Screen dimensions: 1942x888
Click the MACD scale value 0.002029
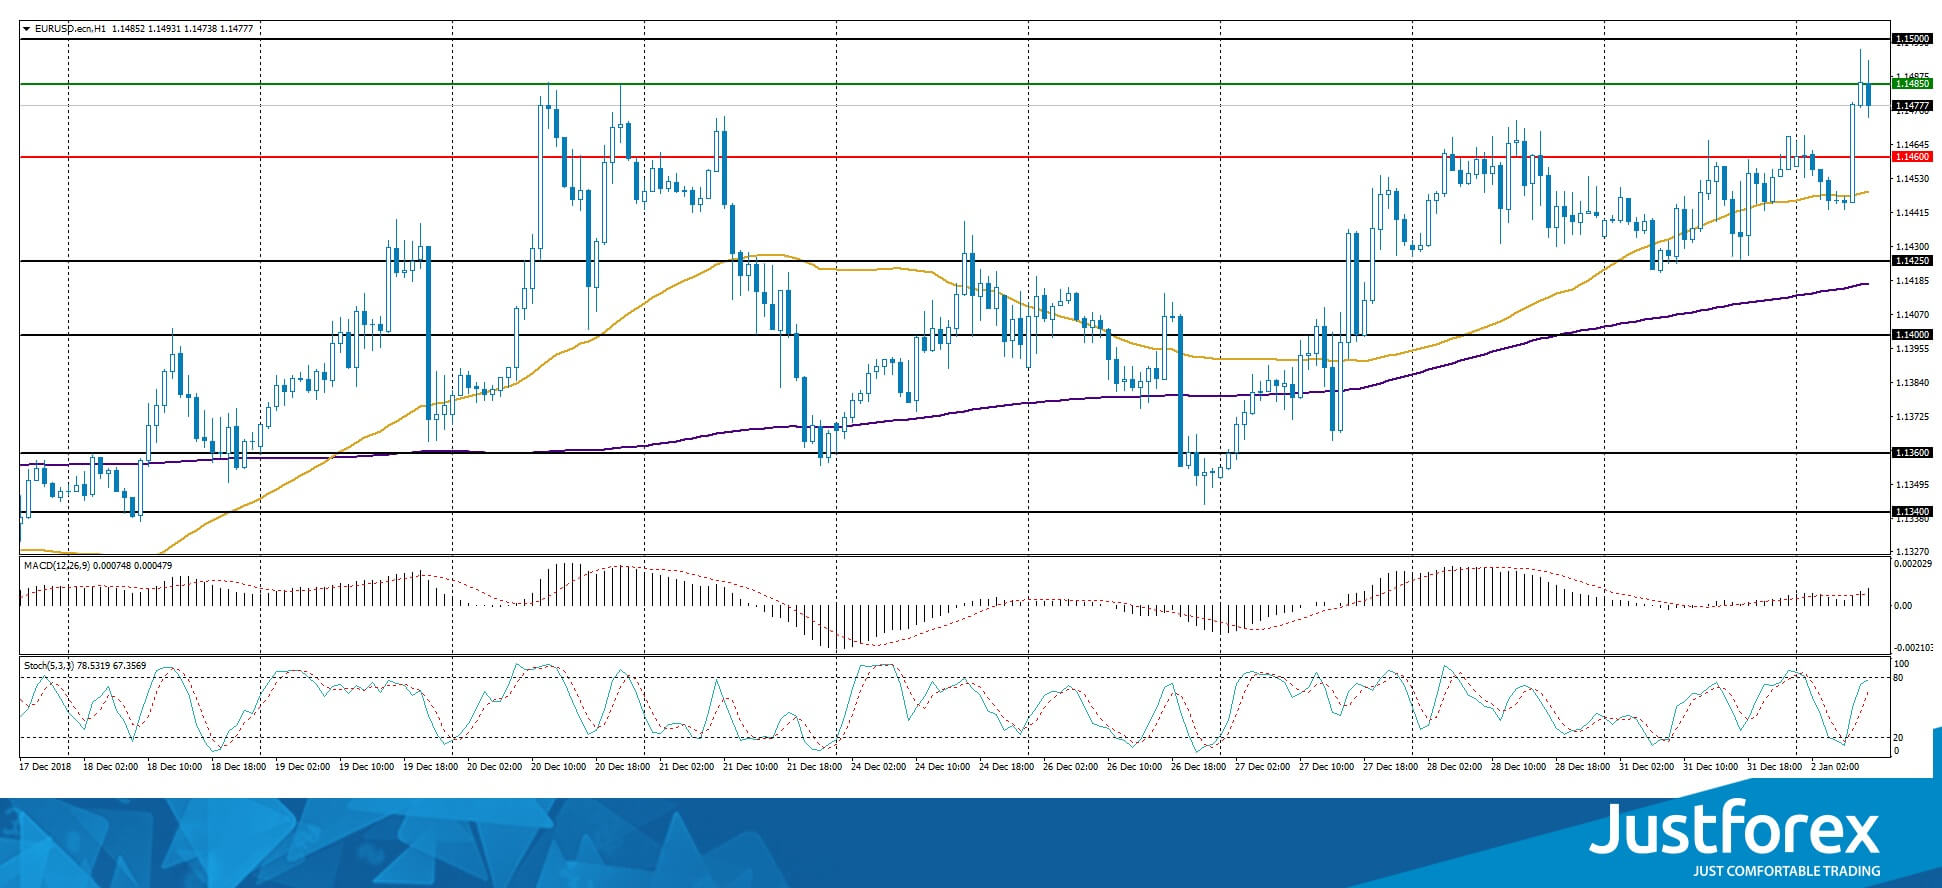(x=1914, y=564)
